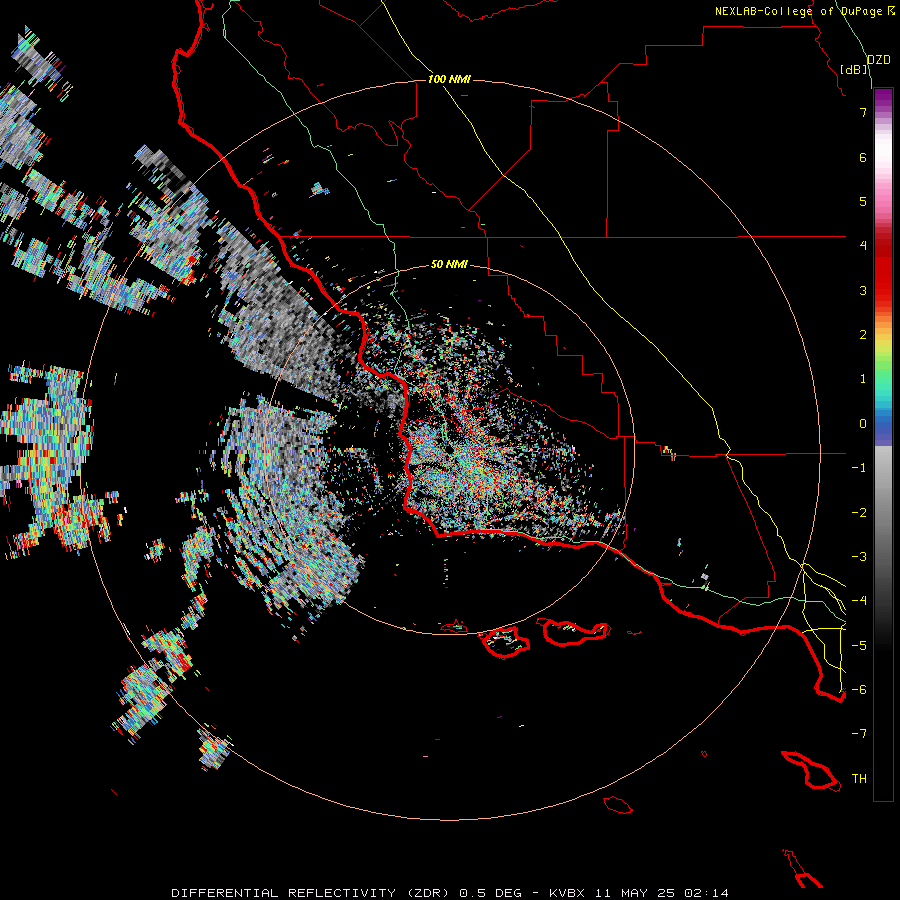Click the timestamp "11 MAY 25 02:14"

click(661, 893)
